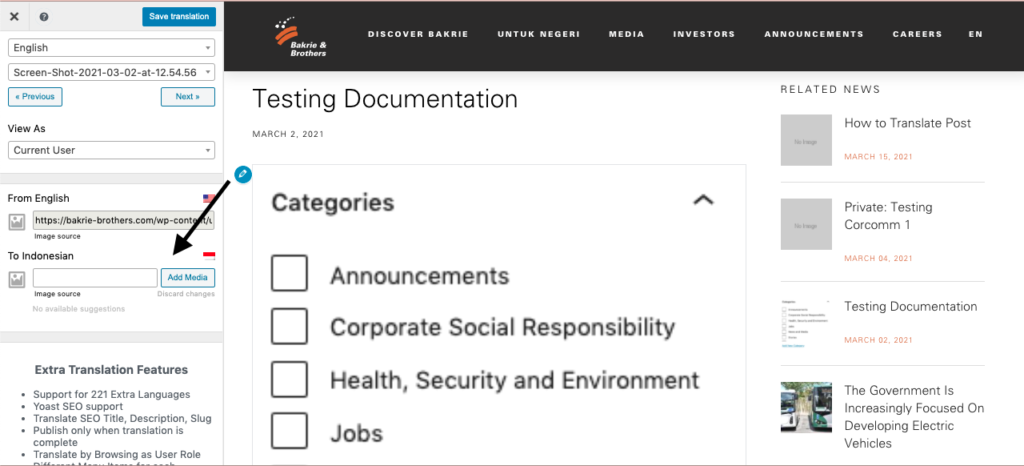Viewport: 1024px width, 466px height.
Task: Open the English language dropdown
Action: click(x=112, y=48)
